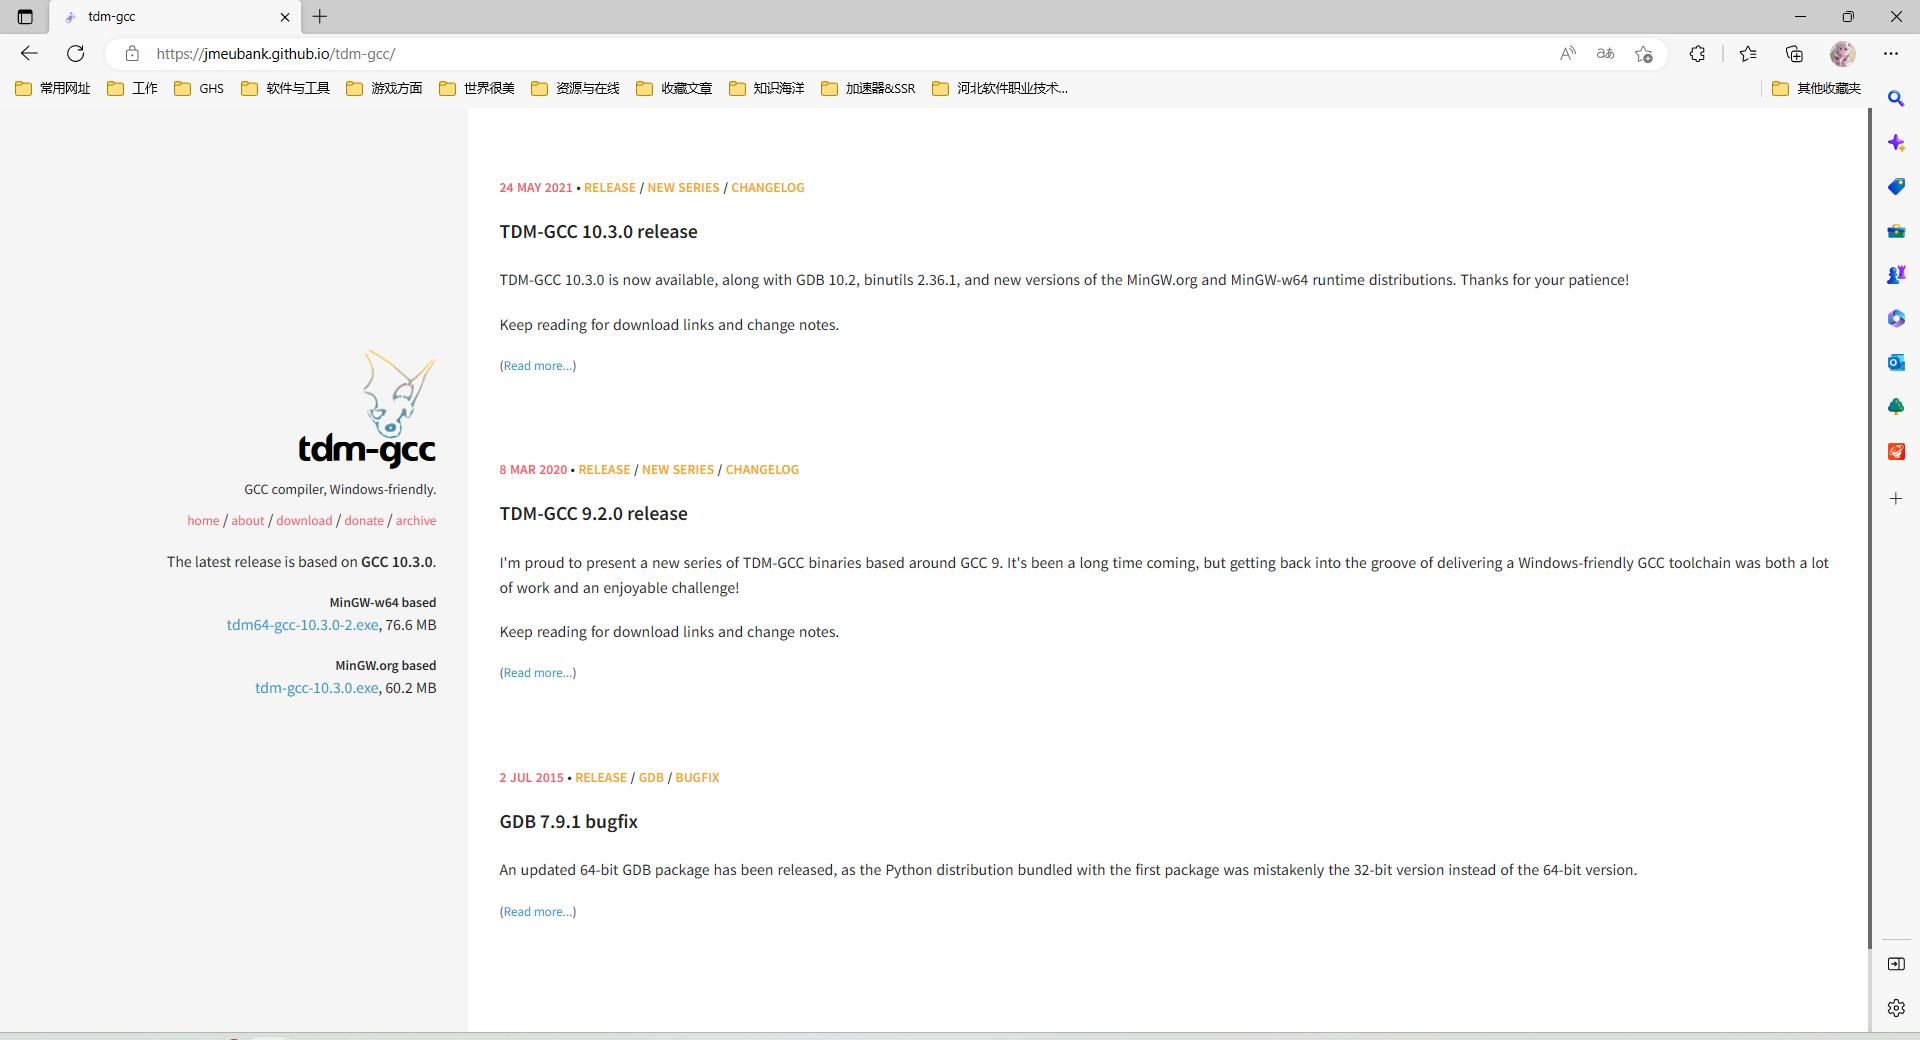Open the 资源与在线 bookmarks folder
1920x1040 pixels.
[576, 89]
